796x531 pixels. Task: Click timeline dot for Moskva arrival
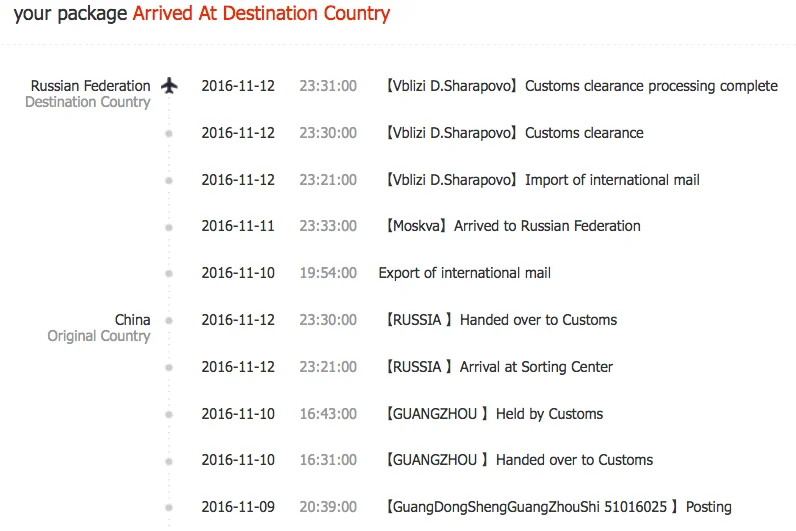coord(169,227)
